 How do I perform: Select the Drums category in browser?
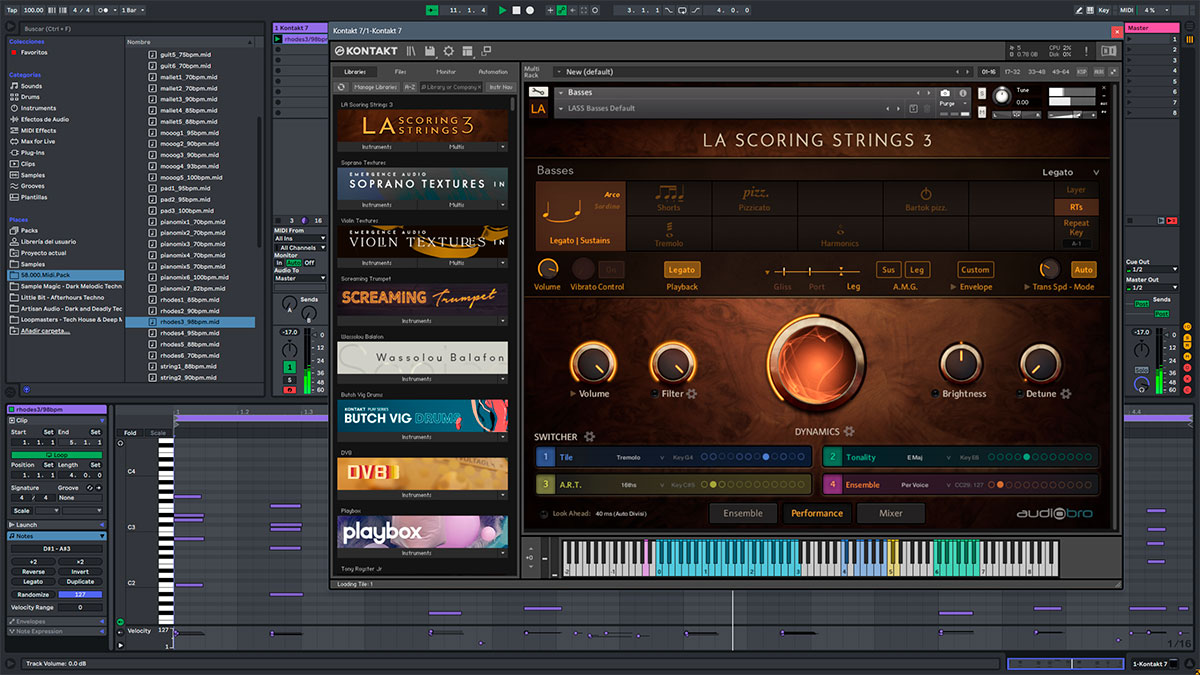[31, 97]
